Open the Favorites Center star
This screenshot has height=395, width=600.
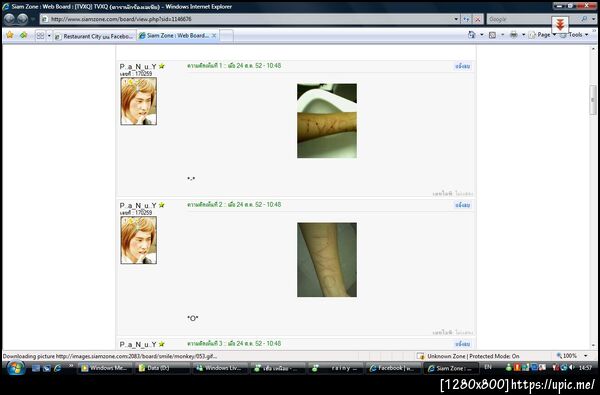click(x=10, y=35)
